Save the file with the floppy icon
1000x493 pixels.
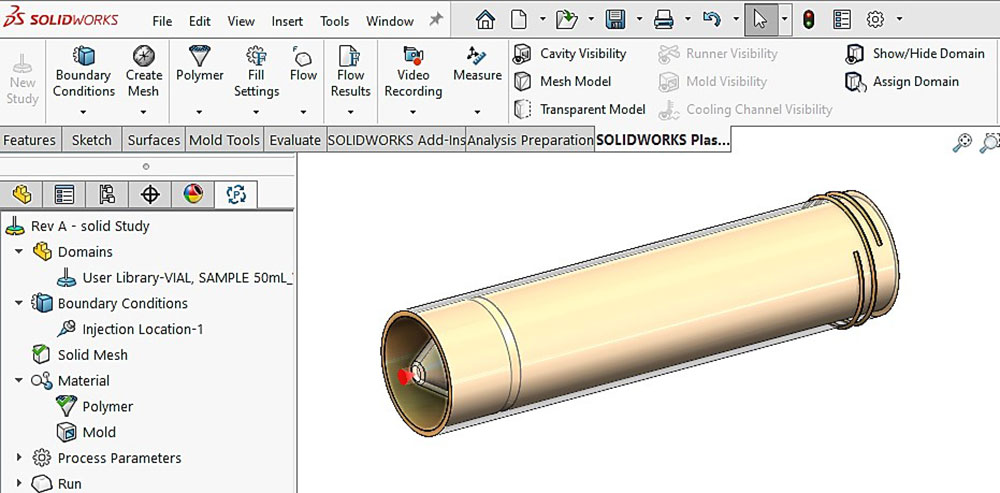coord(615,20)
